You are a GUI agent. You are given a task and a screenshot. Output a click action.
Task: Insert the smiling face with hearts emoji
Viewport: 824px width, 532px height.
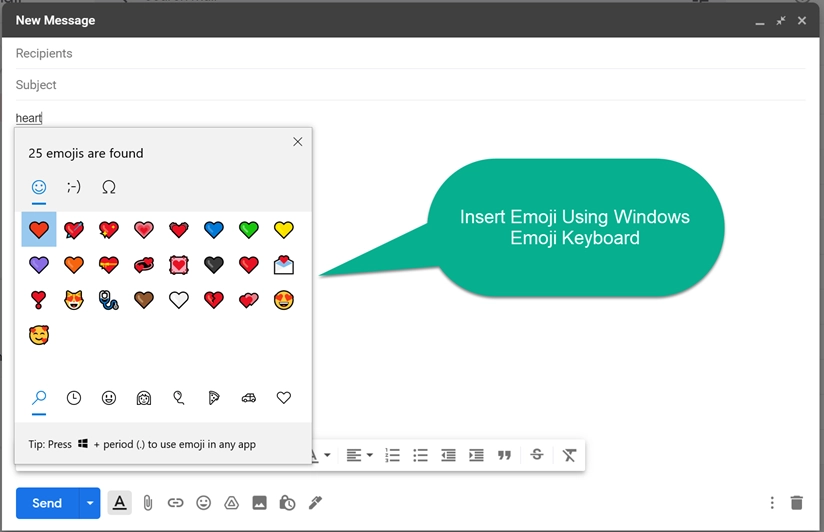39,335
